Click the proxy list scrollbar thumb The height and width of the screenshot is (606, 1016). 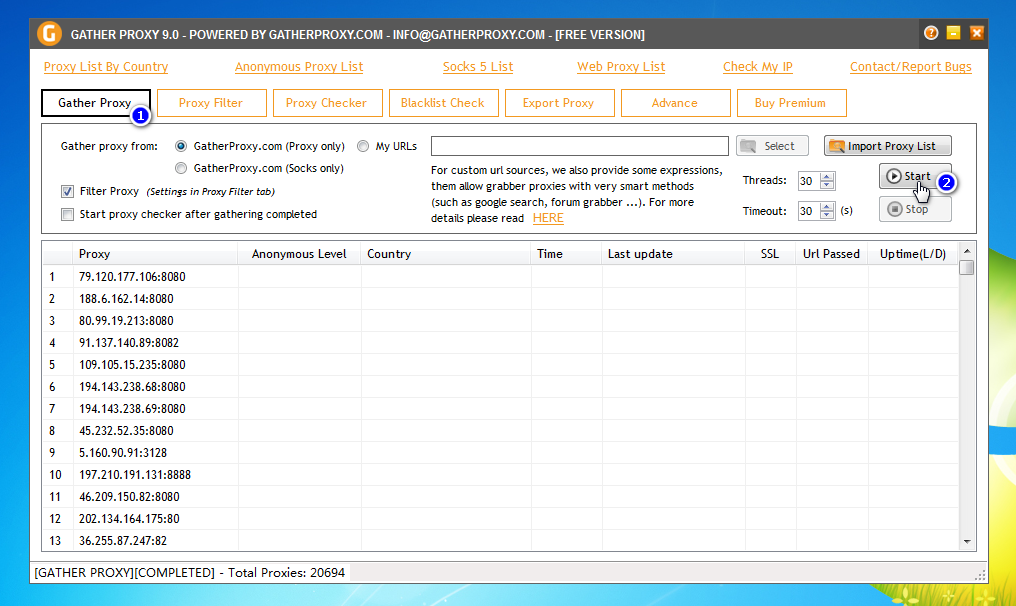967,267
